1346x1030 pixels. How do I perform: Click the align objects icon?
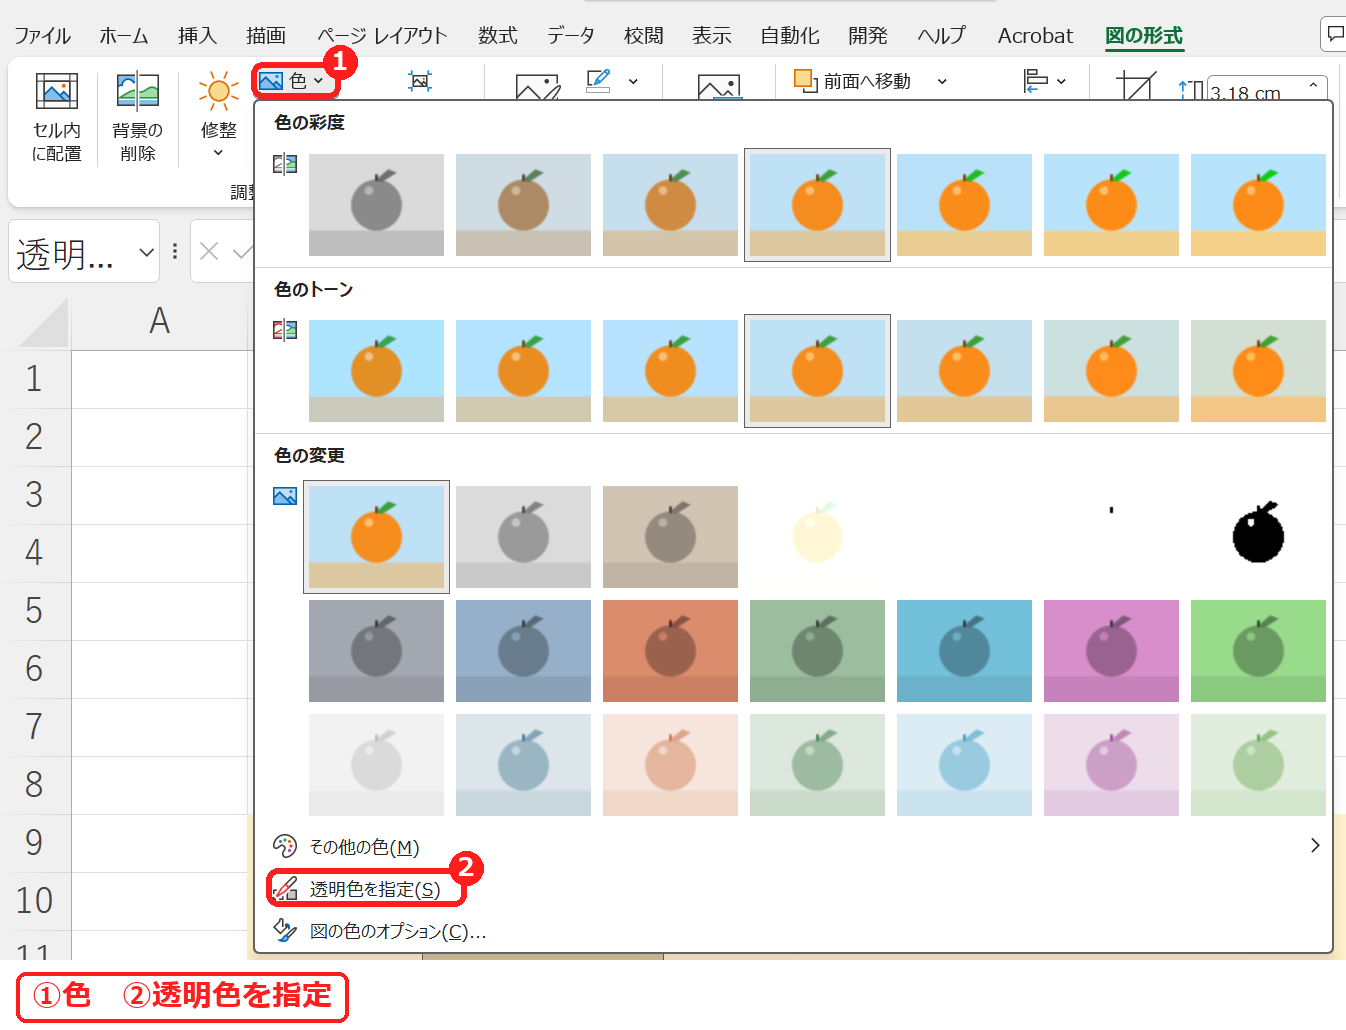point(1035,81)
